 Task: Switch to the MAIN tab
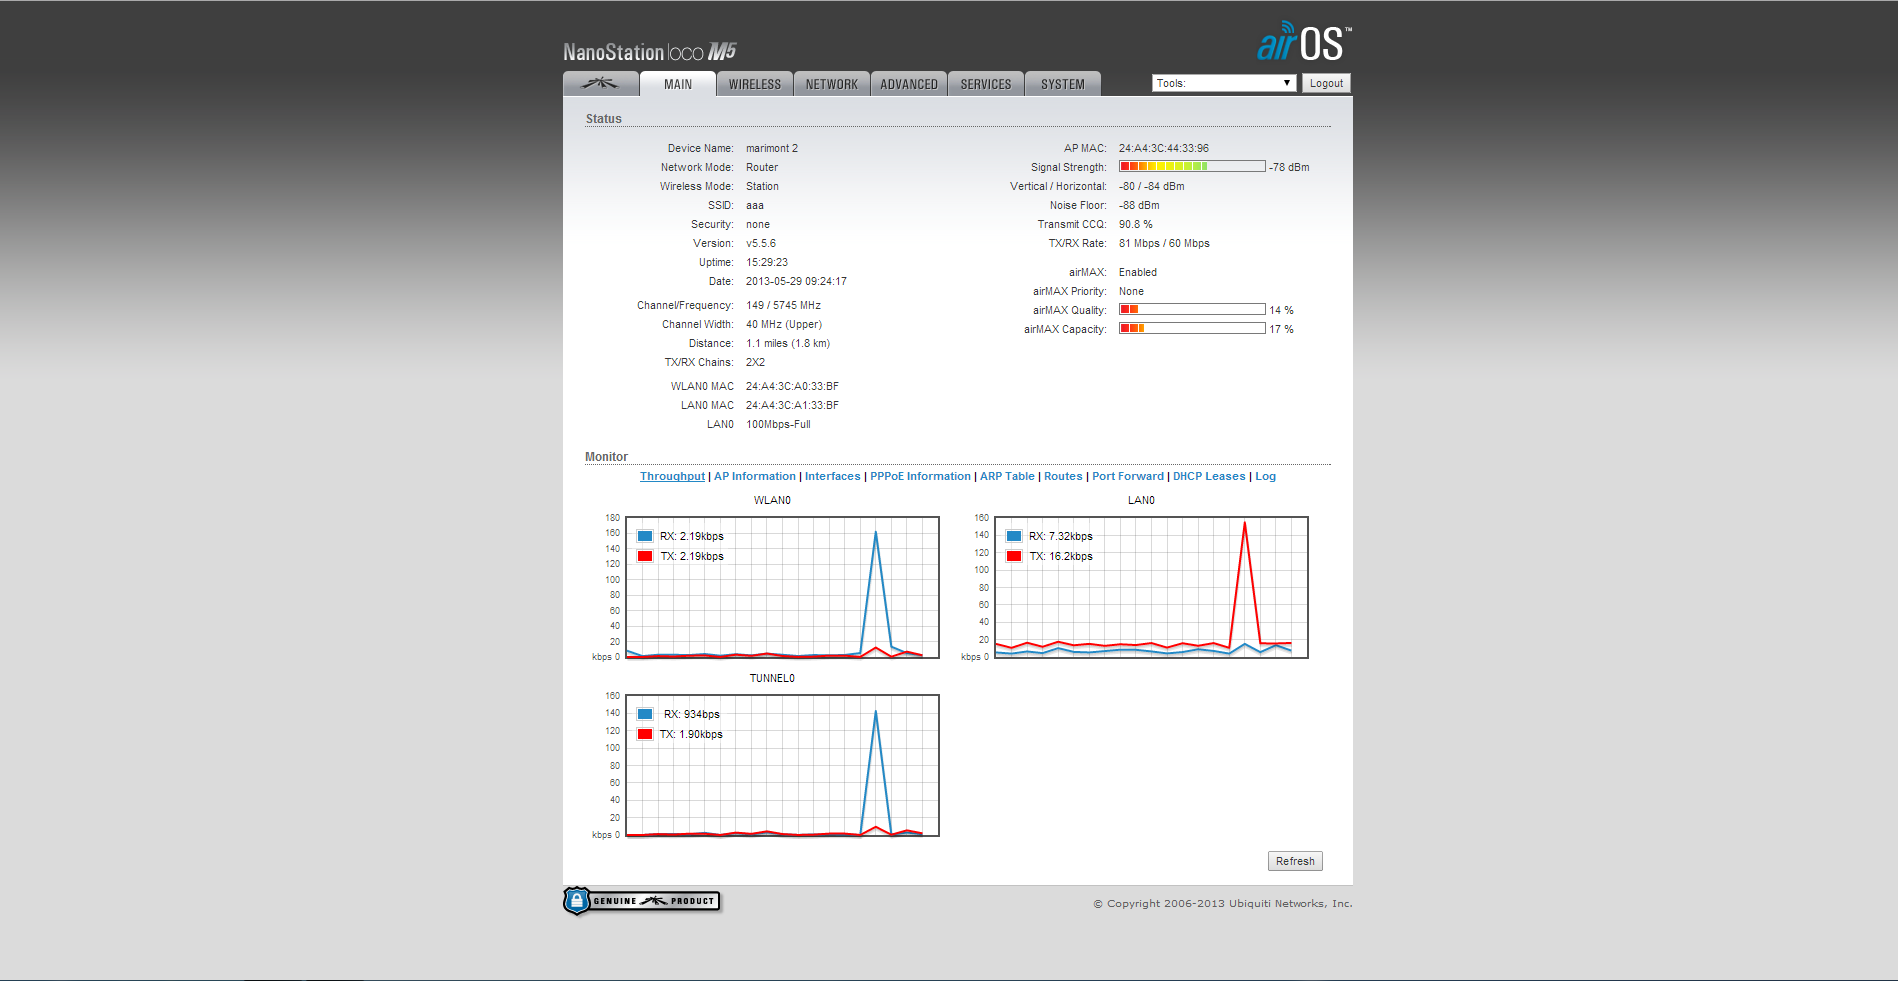(678, 84)
